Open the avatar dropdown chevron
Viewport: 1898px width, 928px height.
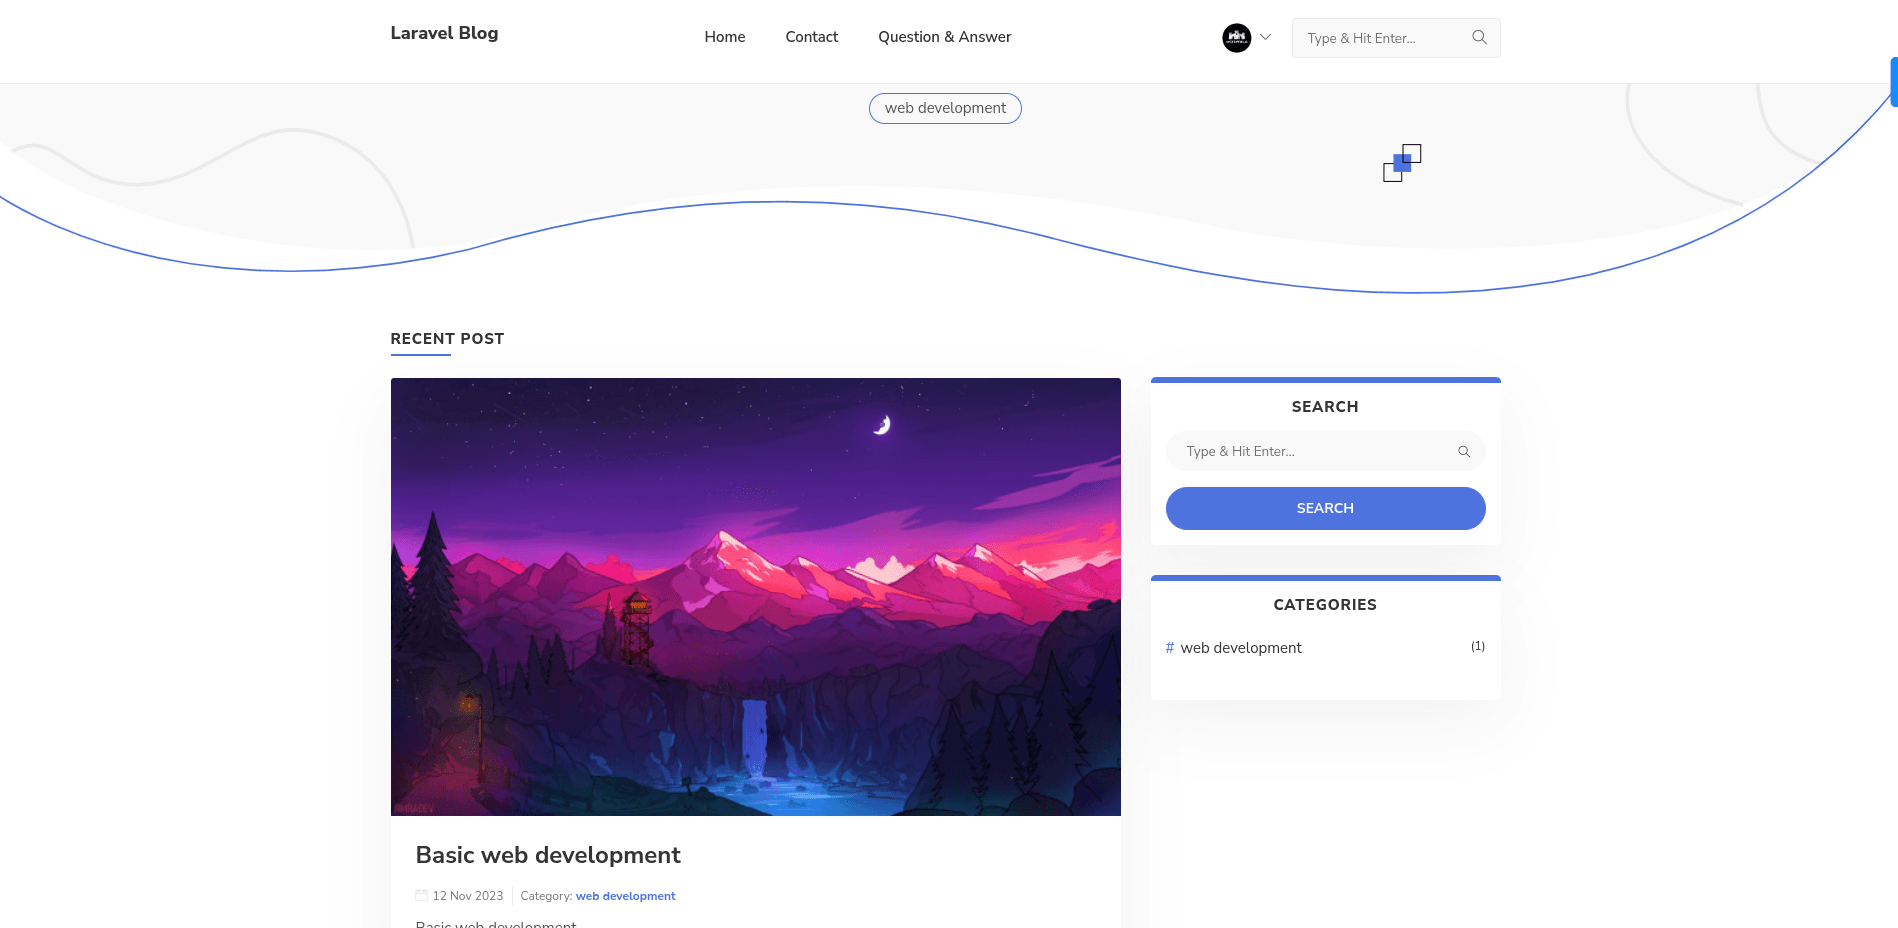click(x=1265, y=37)
